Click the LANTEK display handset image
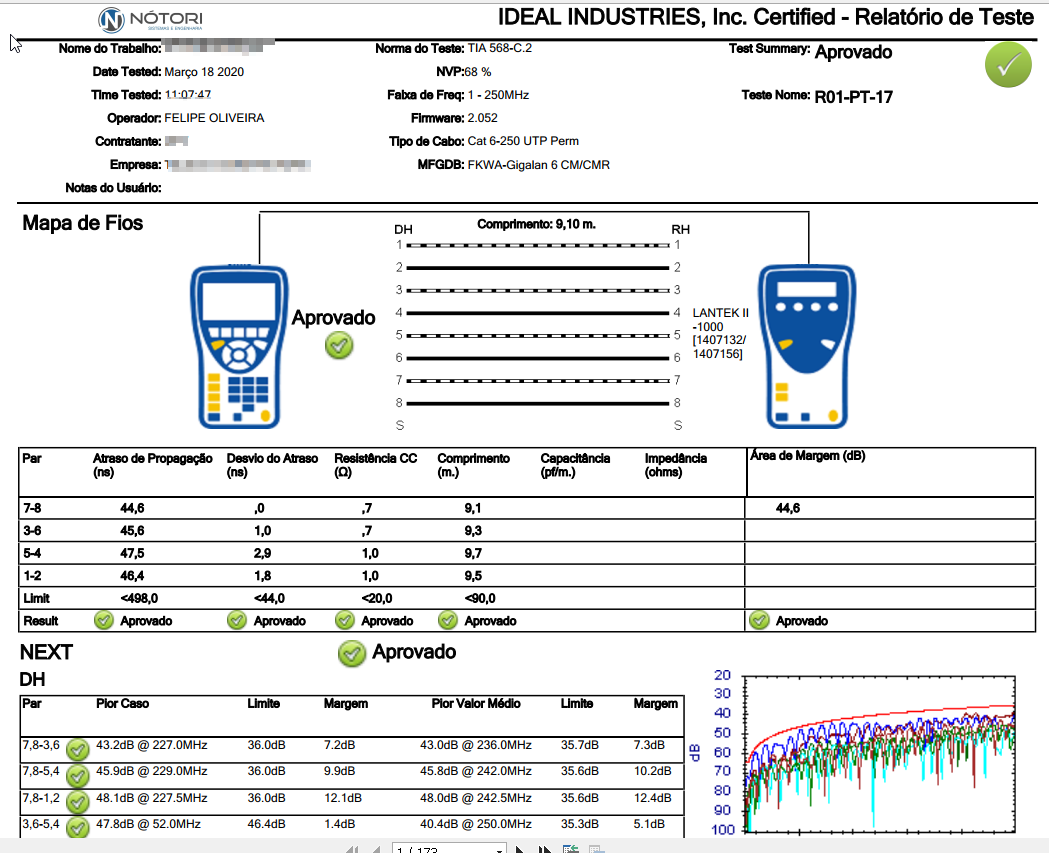The height and width of the screenshot is (853, 1049). click(239, 347)
